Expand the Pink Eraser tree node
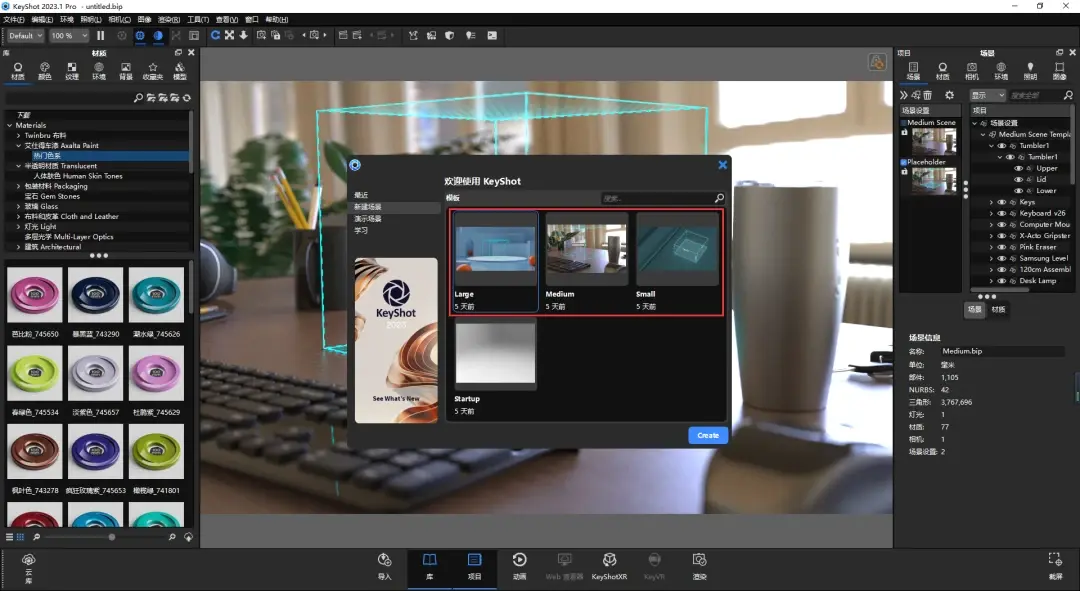The width and height of the screenshot is (1080, 591). pyautogui.click(x=991, y=247)
